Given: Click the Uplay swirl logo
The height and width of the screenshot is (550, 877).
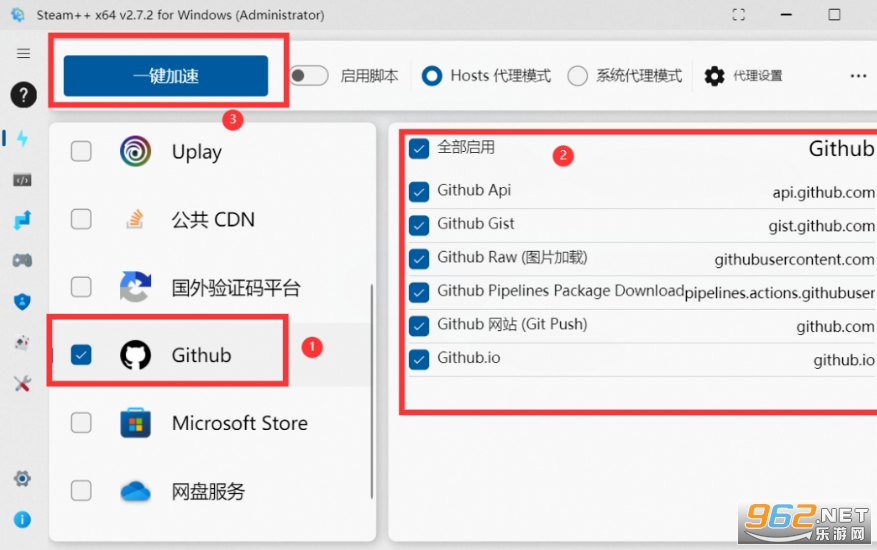Looking at the screenshot, I should coord(135,151).
